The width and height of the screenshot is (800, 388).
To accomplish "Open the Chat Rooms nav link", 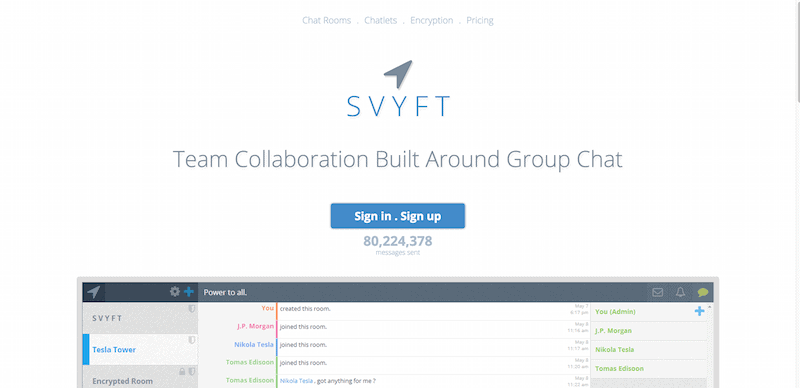I will 327,20.
